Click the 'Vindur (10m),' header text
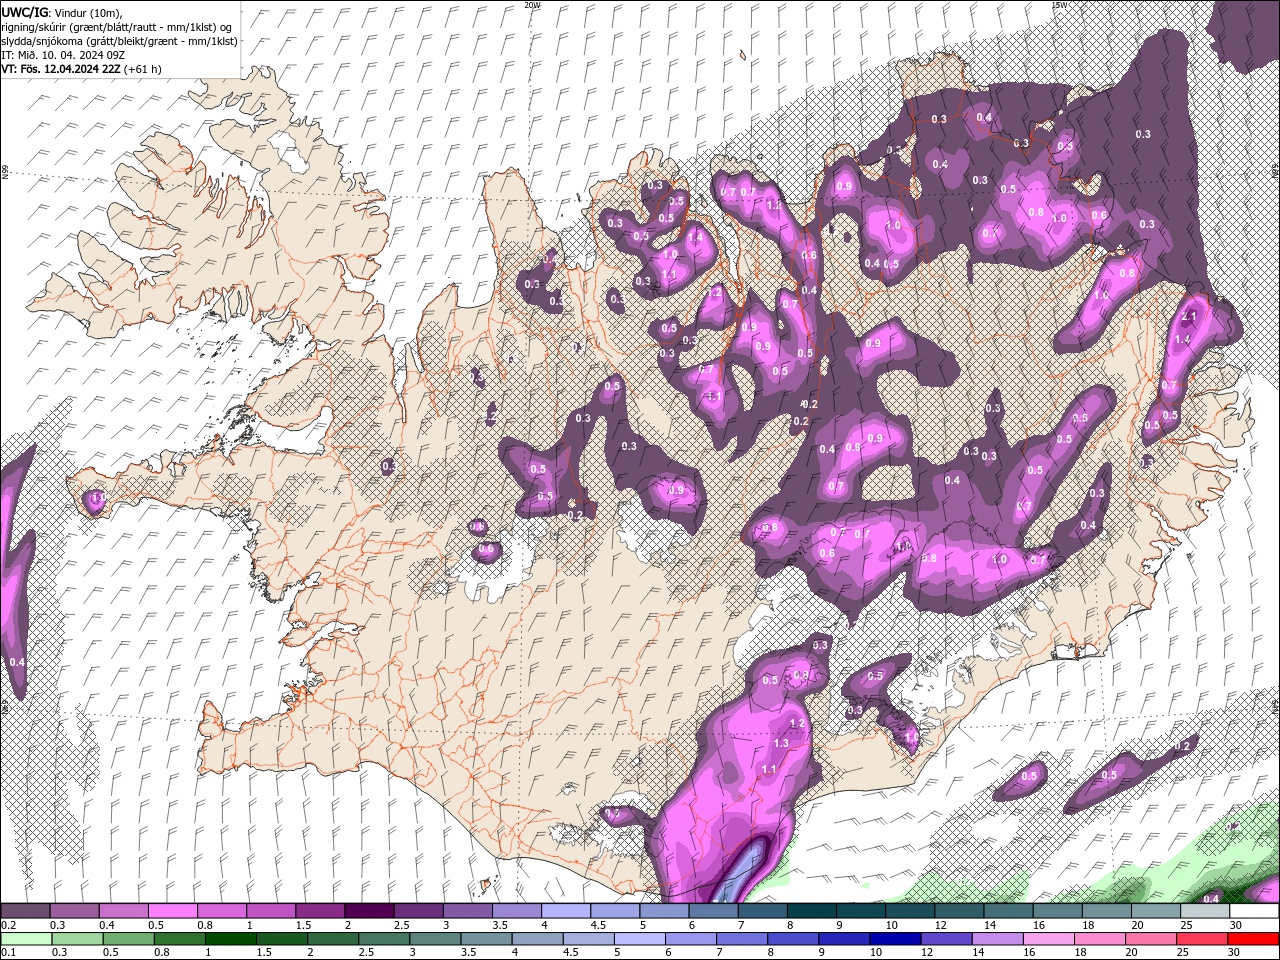The height and width of the screenshot is (960, 1280). pos(87,12)
